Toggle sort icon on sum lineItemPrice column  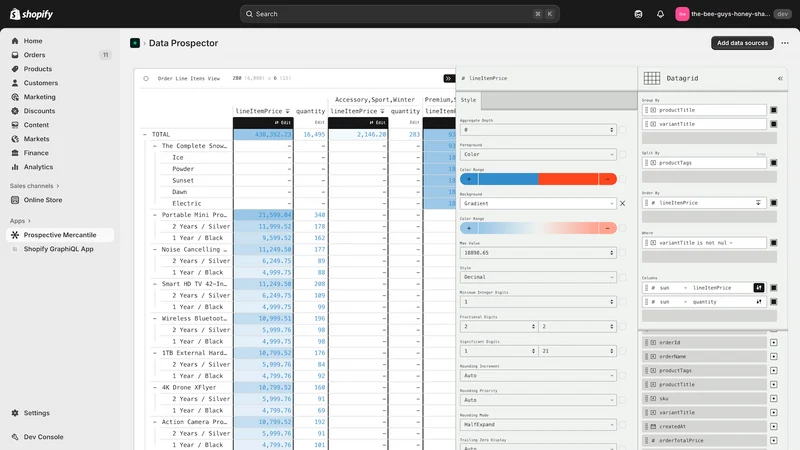pyautogui.click(x=759, y=288)
